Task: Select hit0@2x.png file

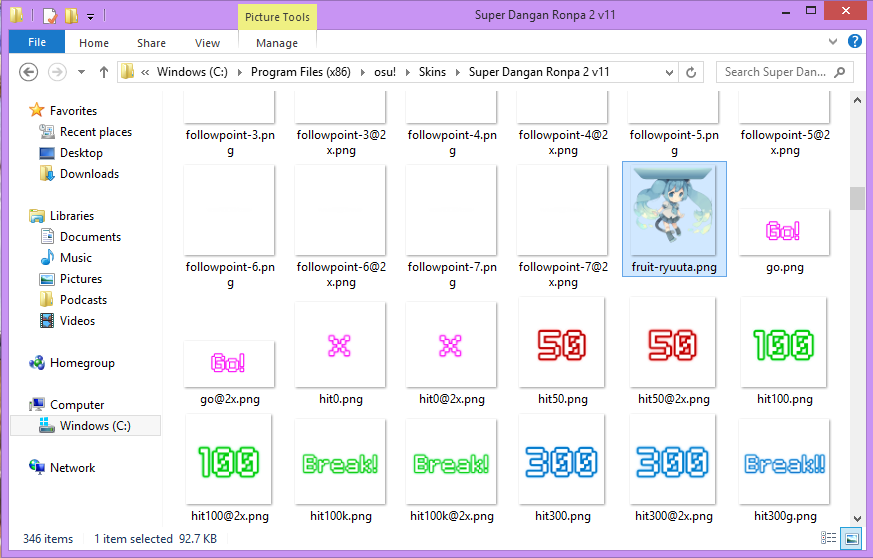Action: [451, 353]
